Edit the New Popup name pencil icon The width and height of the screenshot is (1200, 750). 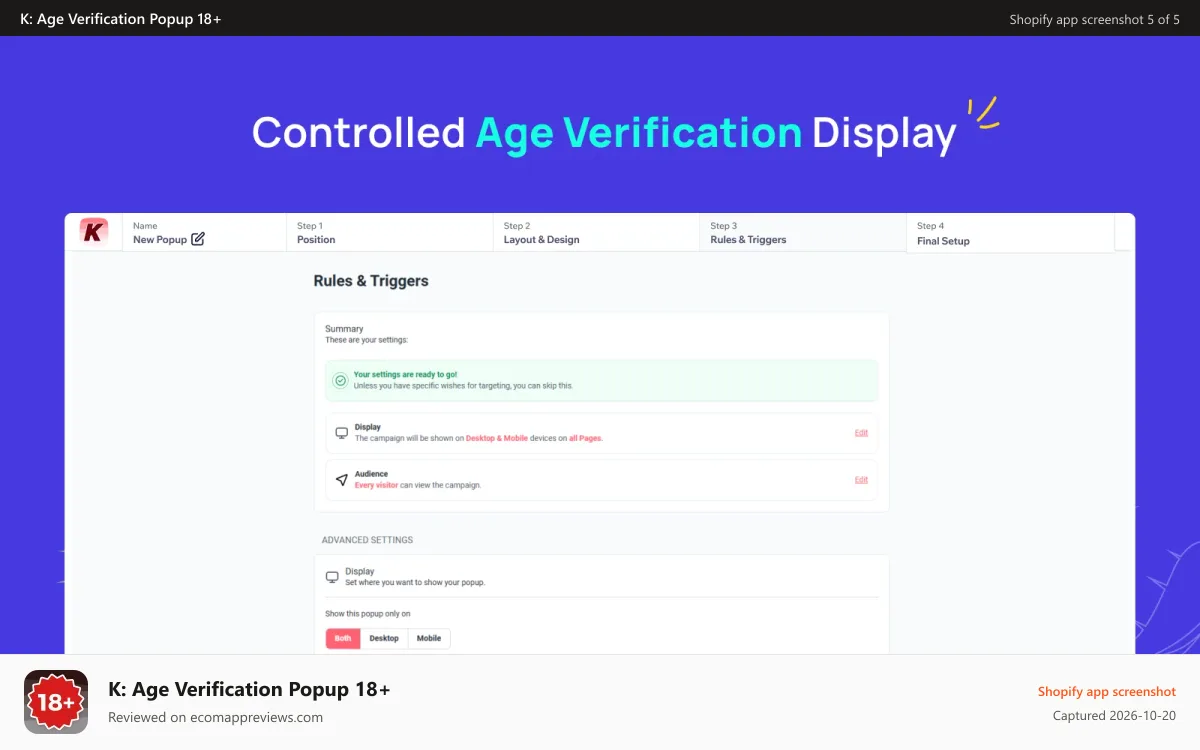[198, 239]
